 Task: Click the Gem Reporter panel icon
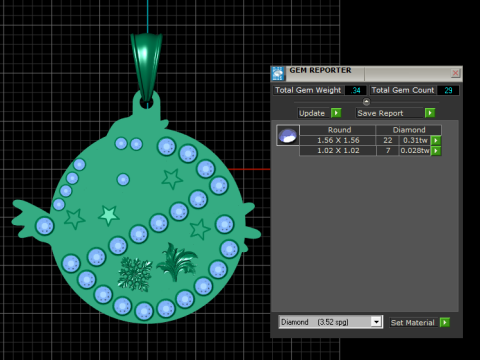[x=278, y=73]
